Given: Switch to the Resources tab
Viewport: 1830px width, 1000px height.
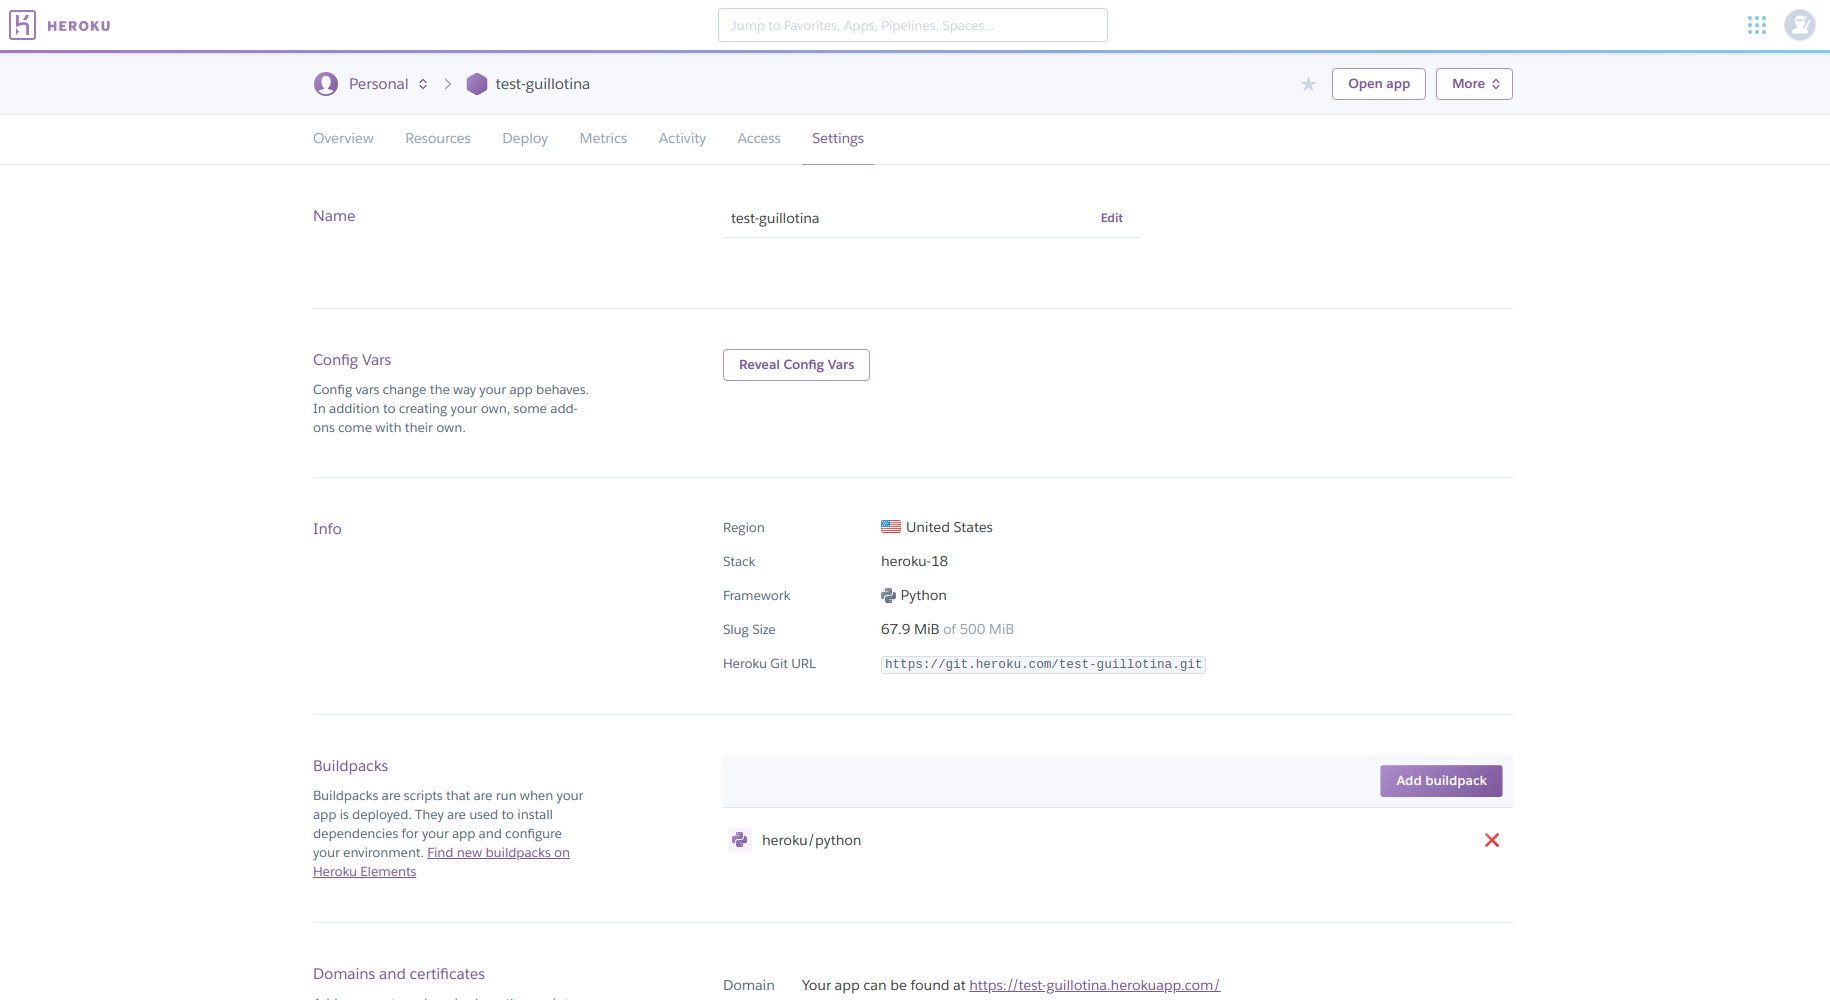Looking at the screenshot, I should pyautogui.click(x=438, y=138).
